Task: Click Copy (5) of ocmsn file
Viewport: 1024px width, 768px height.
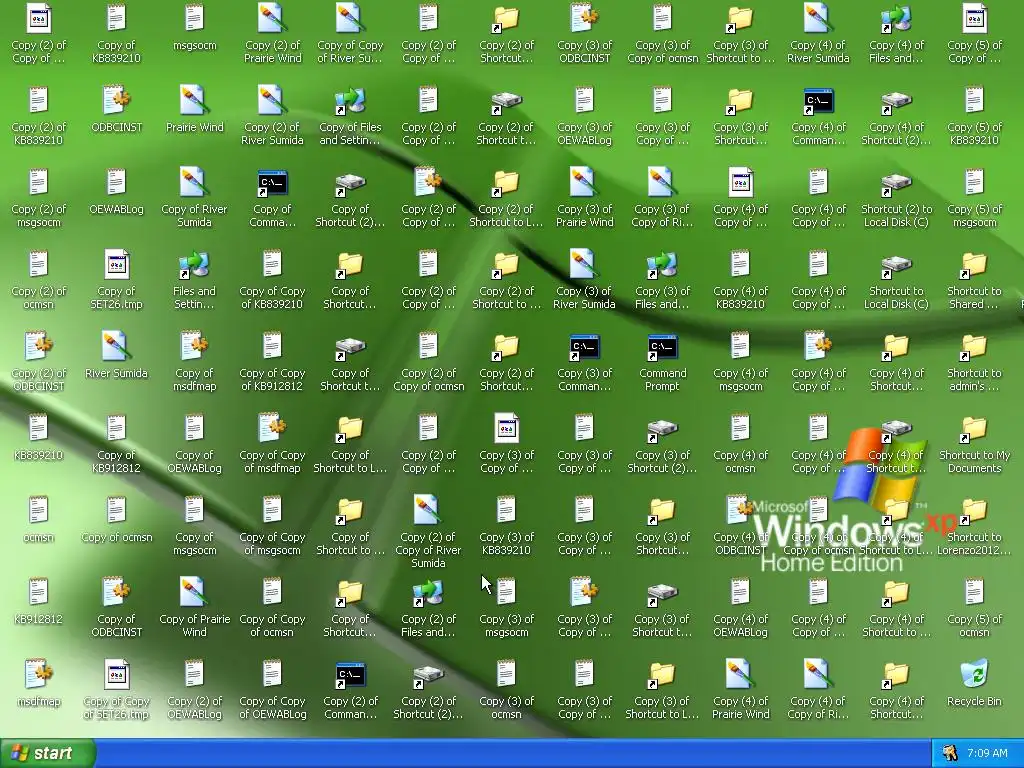Action: (x=974, y=592)
